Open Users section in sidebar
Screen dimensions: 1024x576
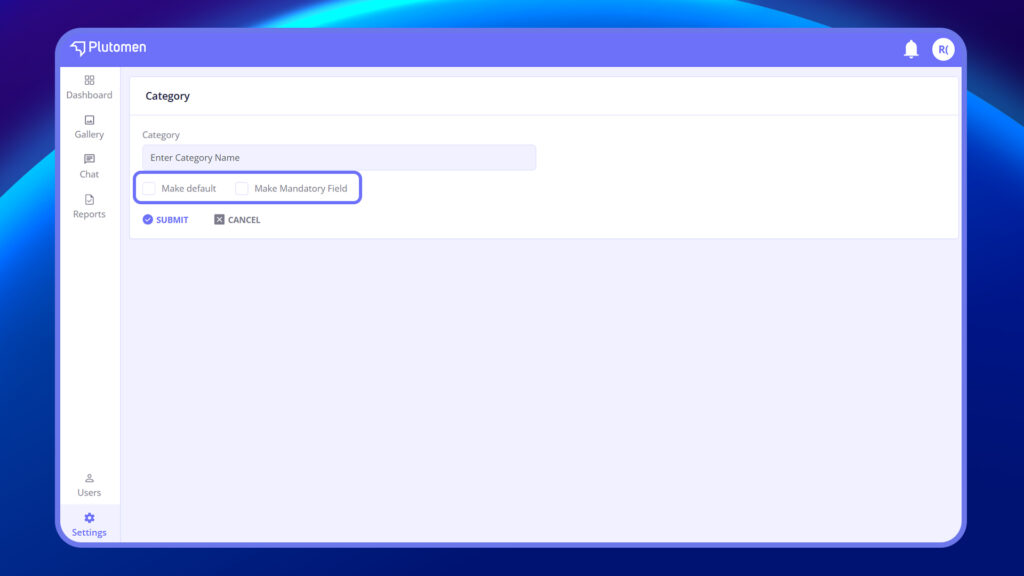(x=89, y=485)
